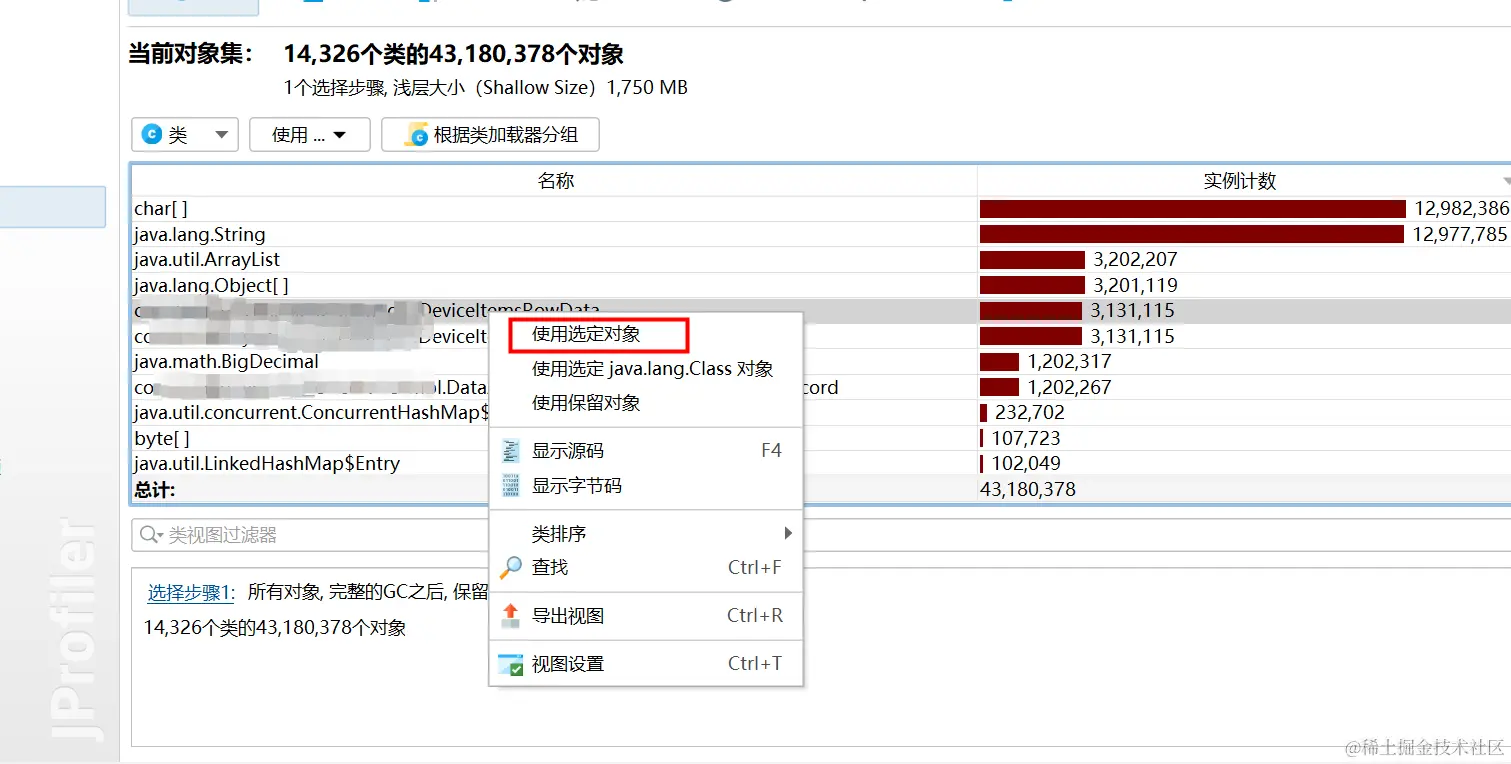Expand the 类排序 submenu
1511x764 pixels.
pos(646,534)
